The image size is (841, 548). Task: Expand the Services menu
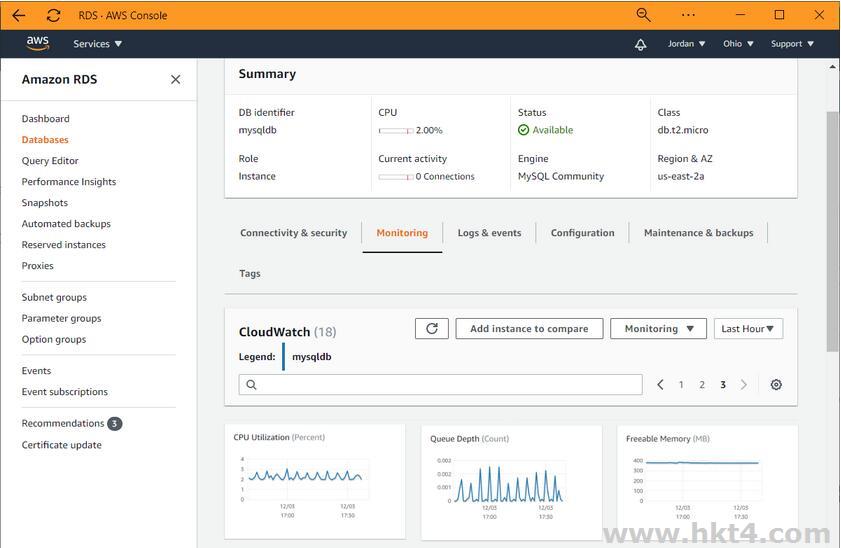point(98,44)
